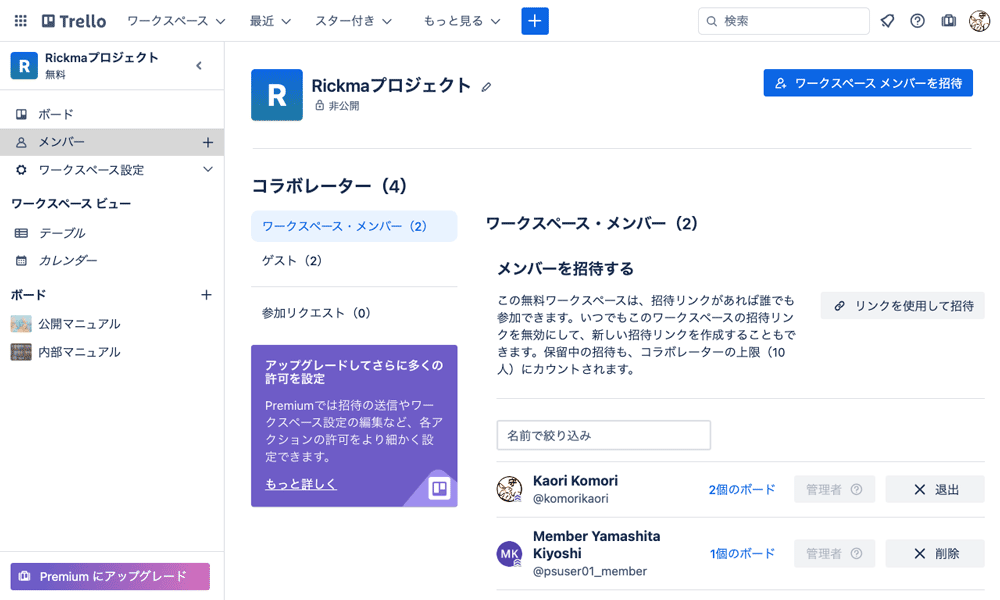Click the Member Yamashita Kiyoshi name
This screenshot has width=1000, height=600.
[596, 545]
